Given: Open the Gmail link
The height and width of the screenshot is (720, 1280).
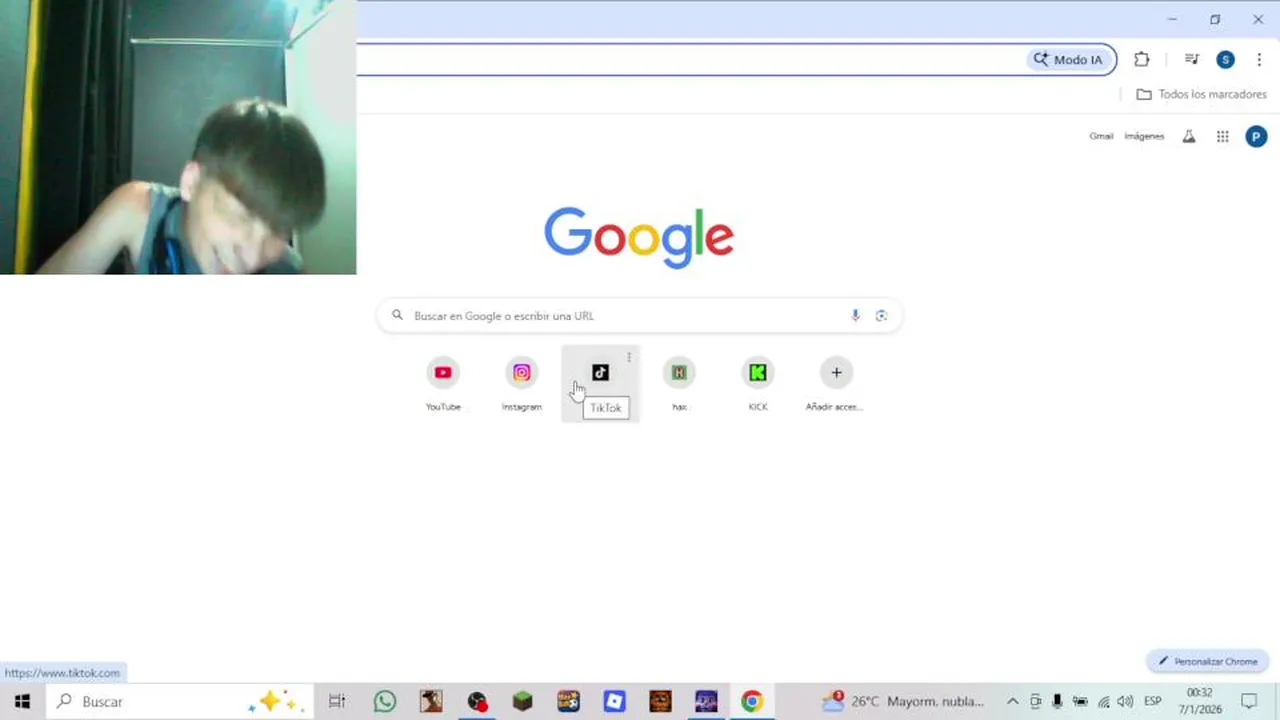Looking at the screenshot, I should (1101, 136).
